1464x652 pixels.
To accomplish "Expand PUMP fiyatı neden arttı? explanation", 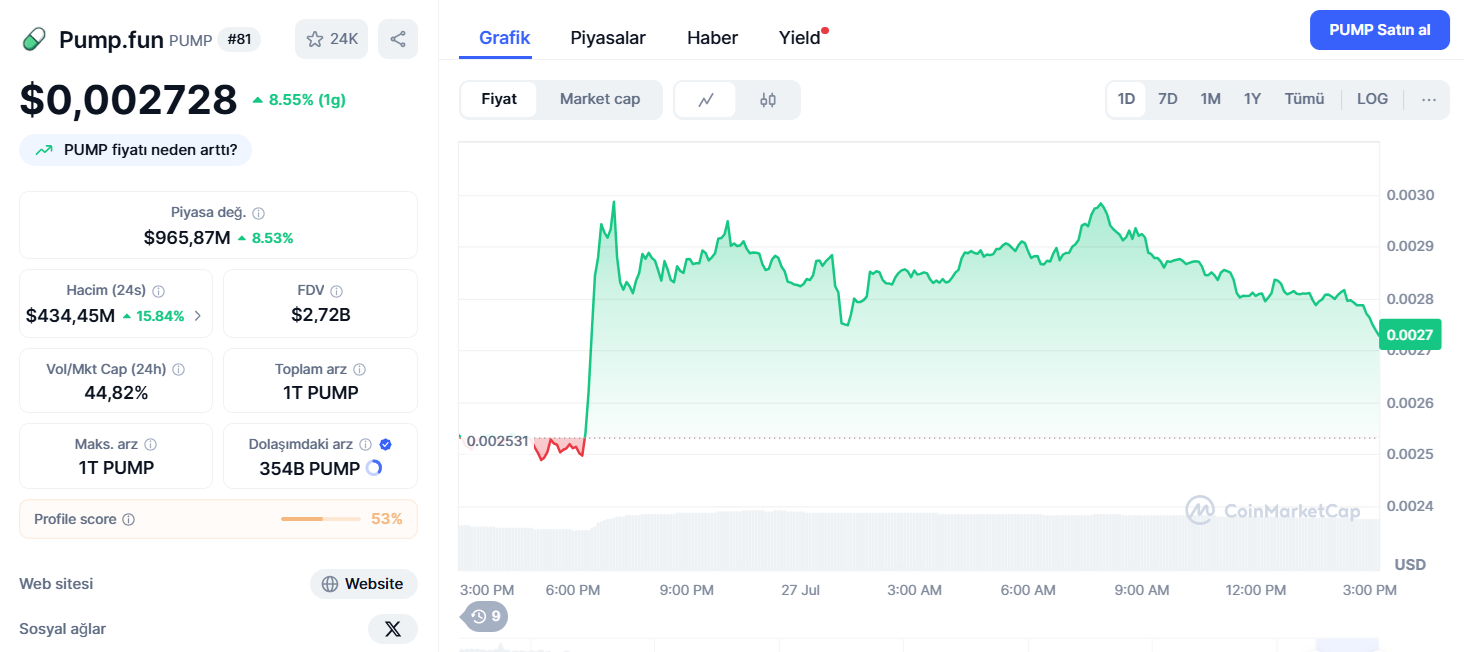I will (x=136, y=150).
